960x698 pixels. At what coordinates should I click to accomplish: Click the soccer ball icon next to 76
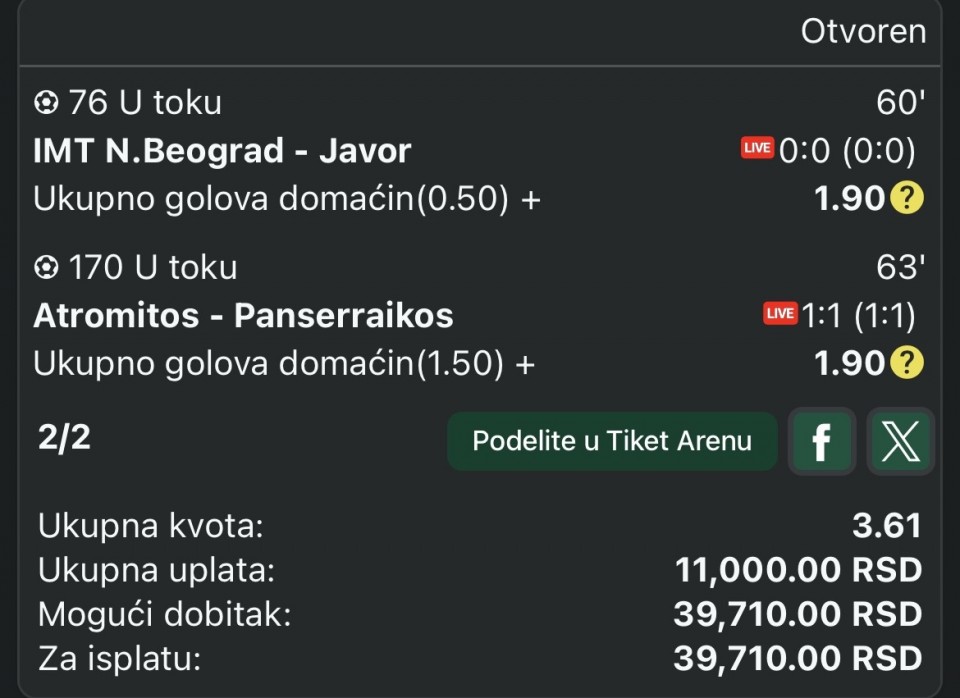coord(46,102)
